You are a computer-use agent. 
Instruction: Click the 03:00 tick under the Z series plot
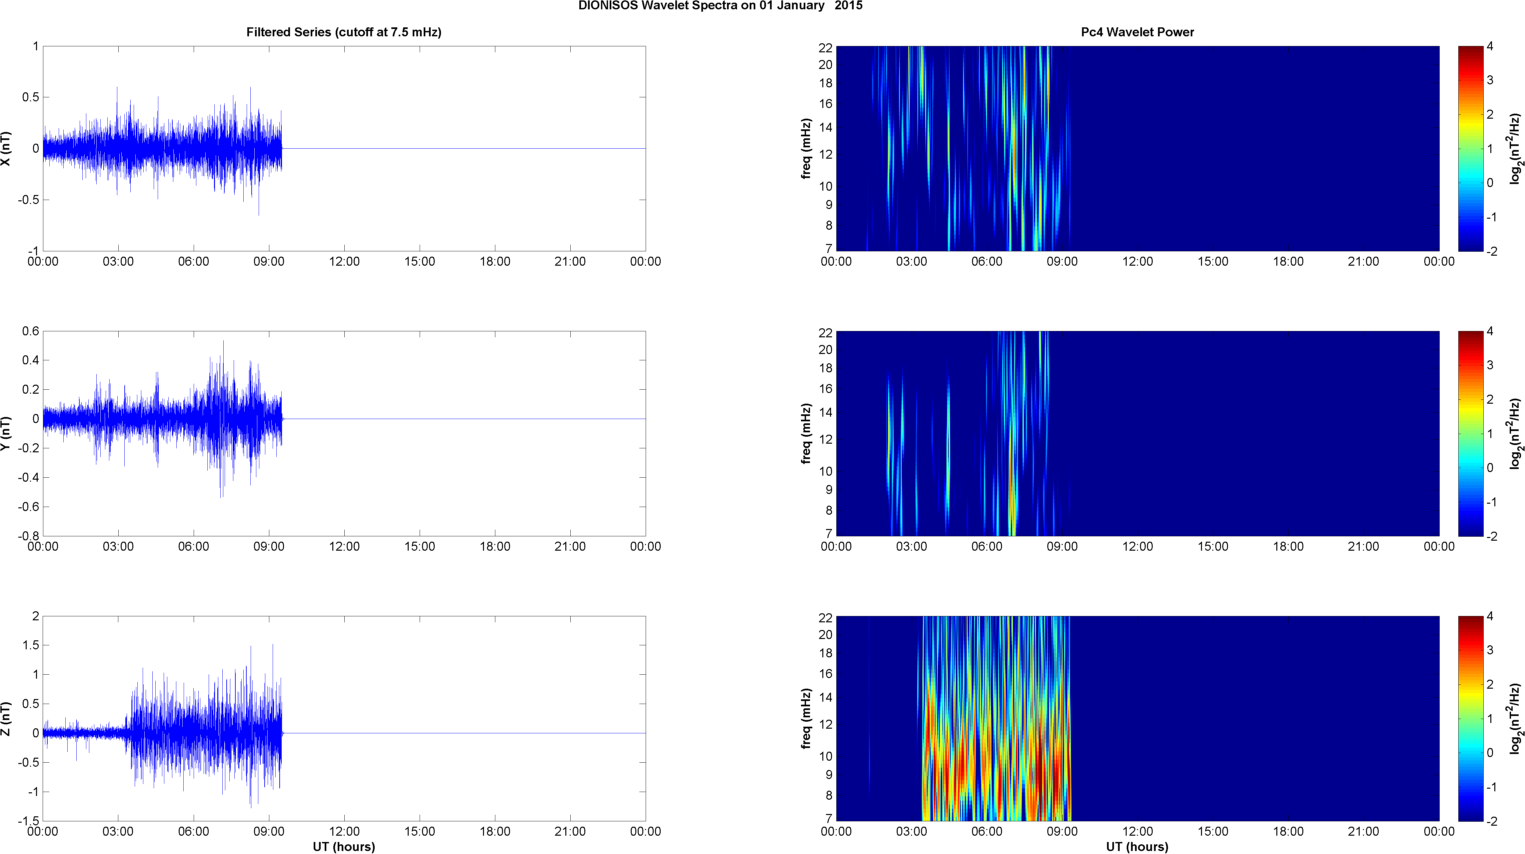pos(118,832)
